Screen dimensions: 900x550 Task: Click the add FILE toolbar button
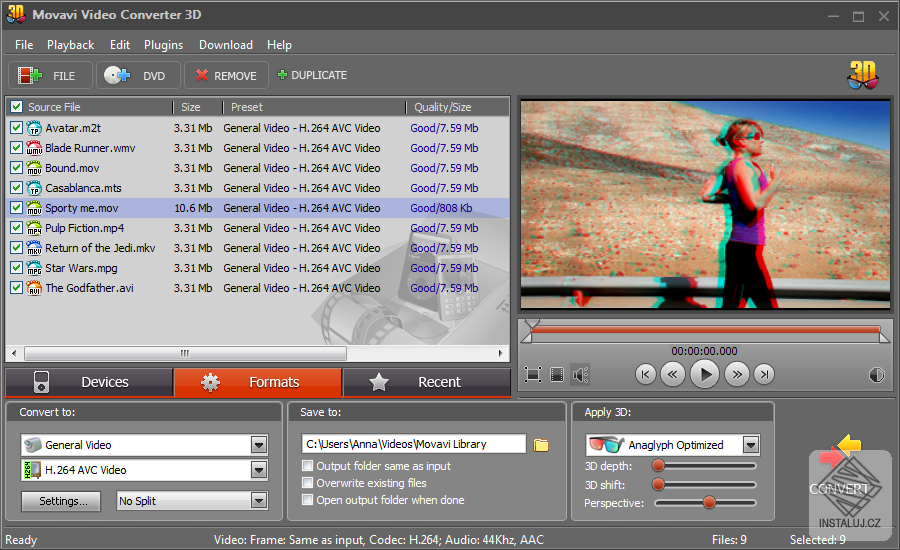tap(51, 75)
